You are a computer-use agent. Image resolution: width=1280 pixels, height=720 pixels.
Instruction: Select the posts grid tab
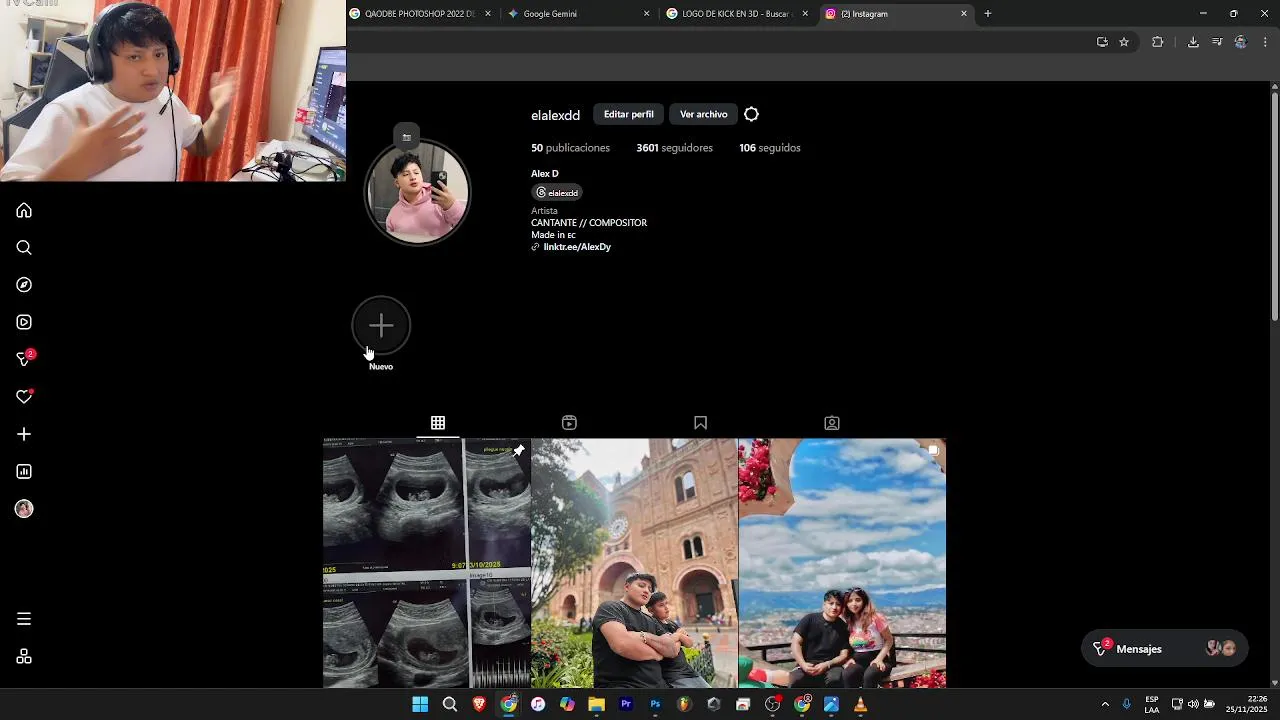point(438,423)
